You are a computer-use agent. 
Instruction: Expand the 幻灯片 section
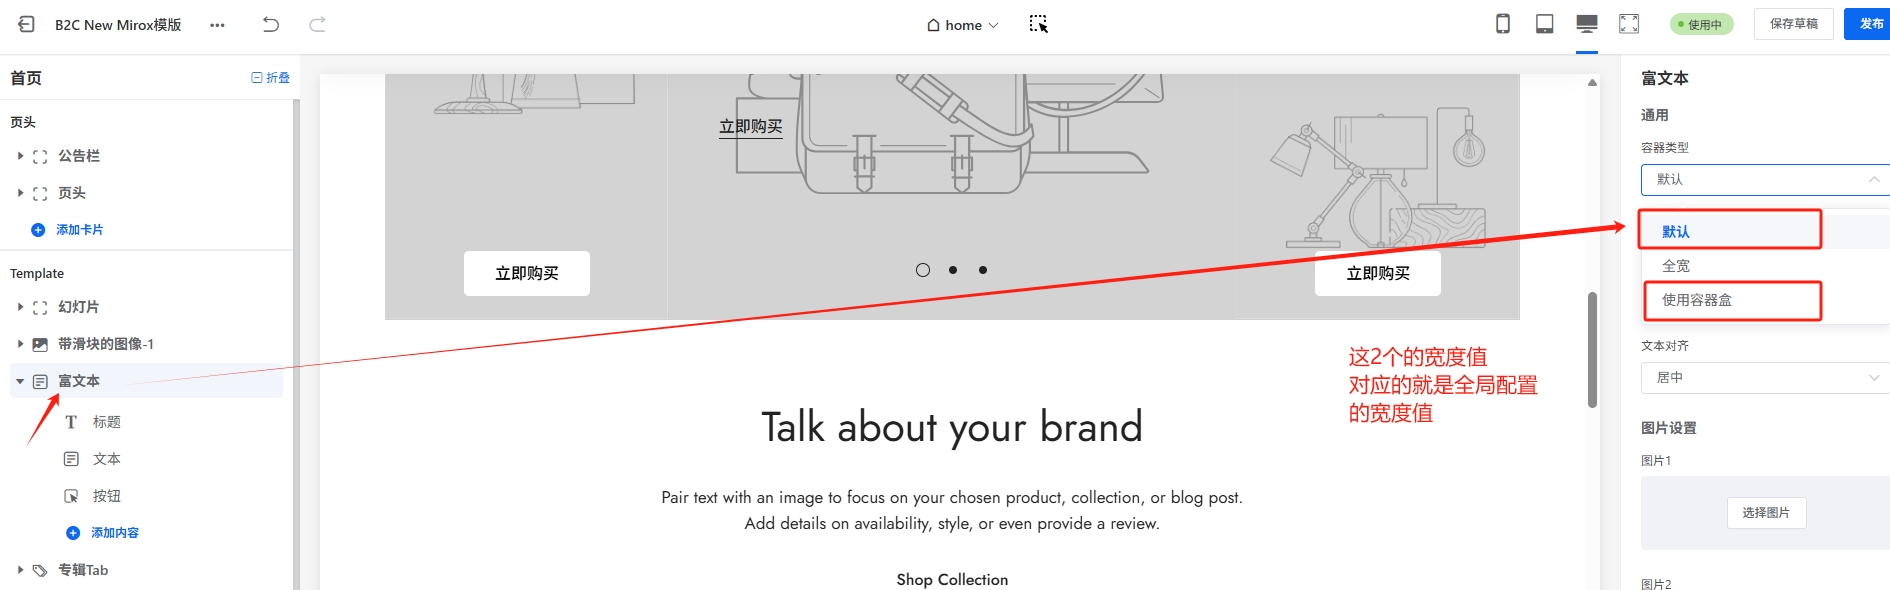click(20, 307)
